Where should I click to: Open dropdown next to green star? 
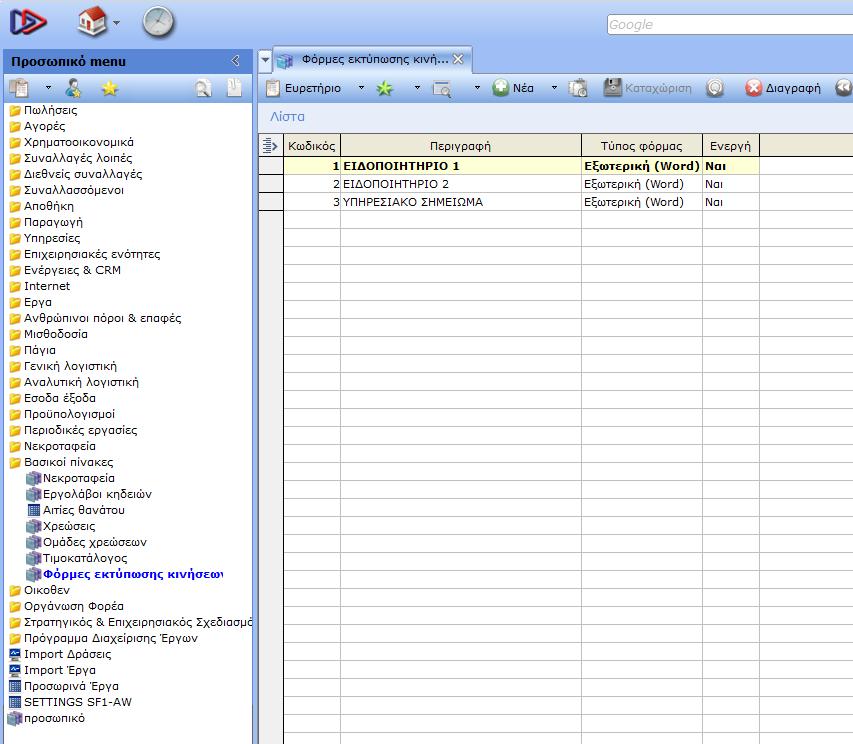point(417,88)
